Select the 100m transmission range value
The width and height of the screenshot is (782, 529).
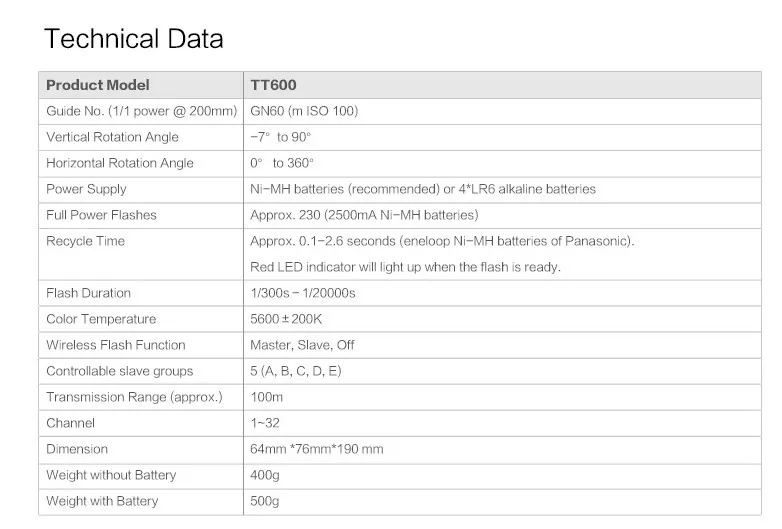(x=266, y=397)
